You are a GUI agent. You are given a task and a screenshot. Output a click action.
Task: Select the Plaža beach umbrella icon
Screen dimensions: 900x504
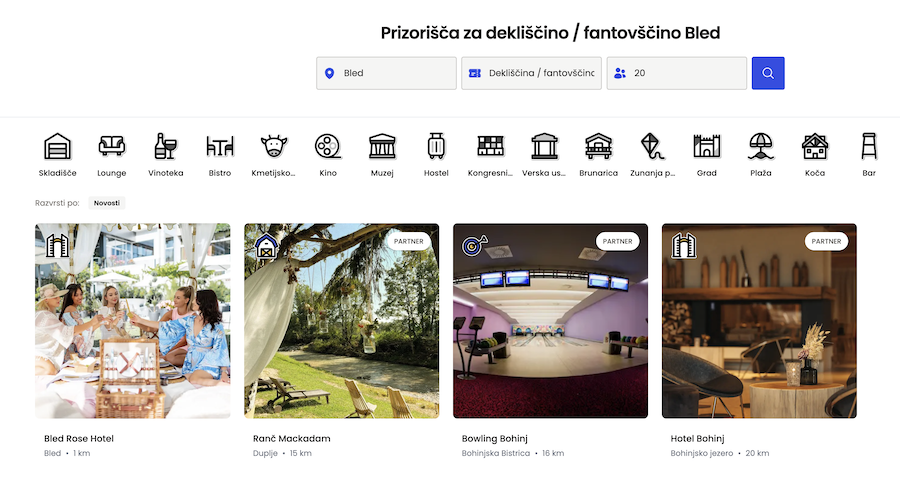click(761, 147)
